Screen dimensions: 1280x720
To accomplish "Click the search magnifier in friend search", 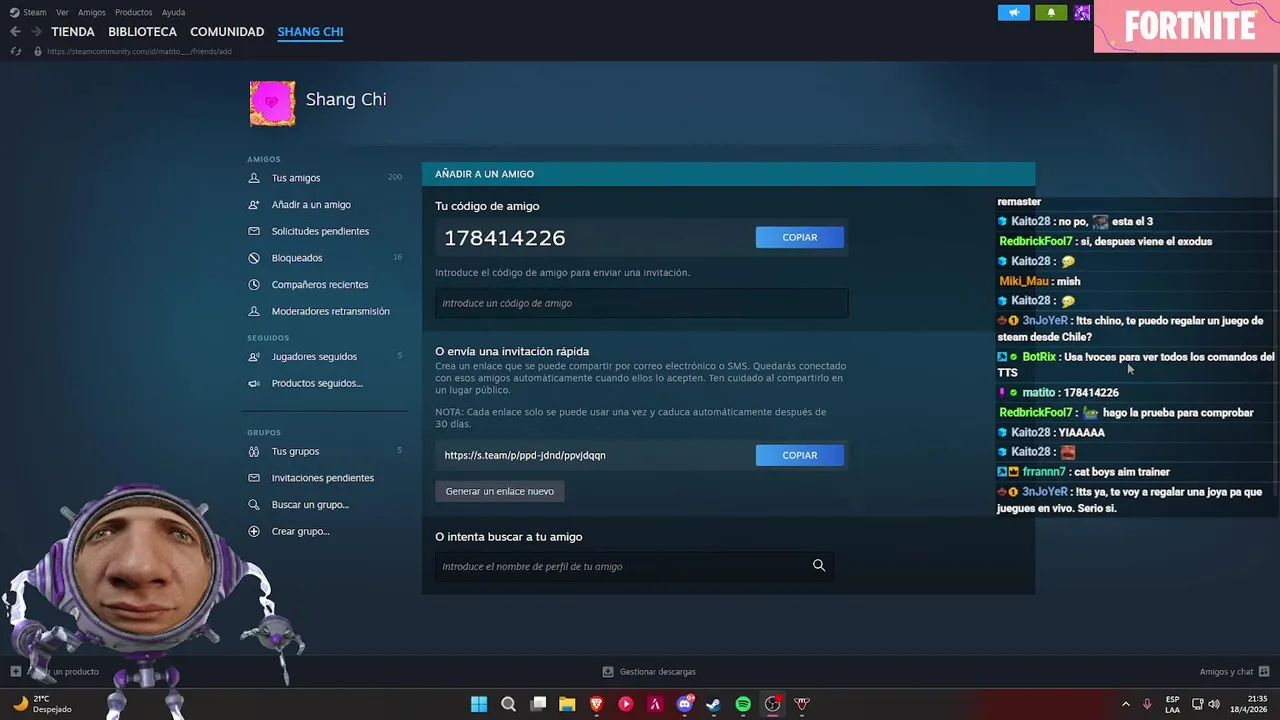I will click(x=819, y=566).
